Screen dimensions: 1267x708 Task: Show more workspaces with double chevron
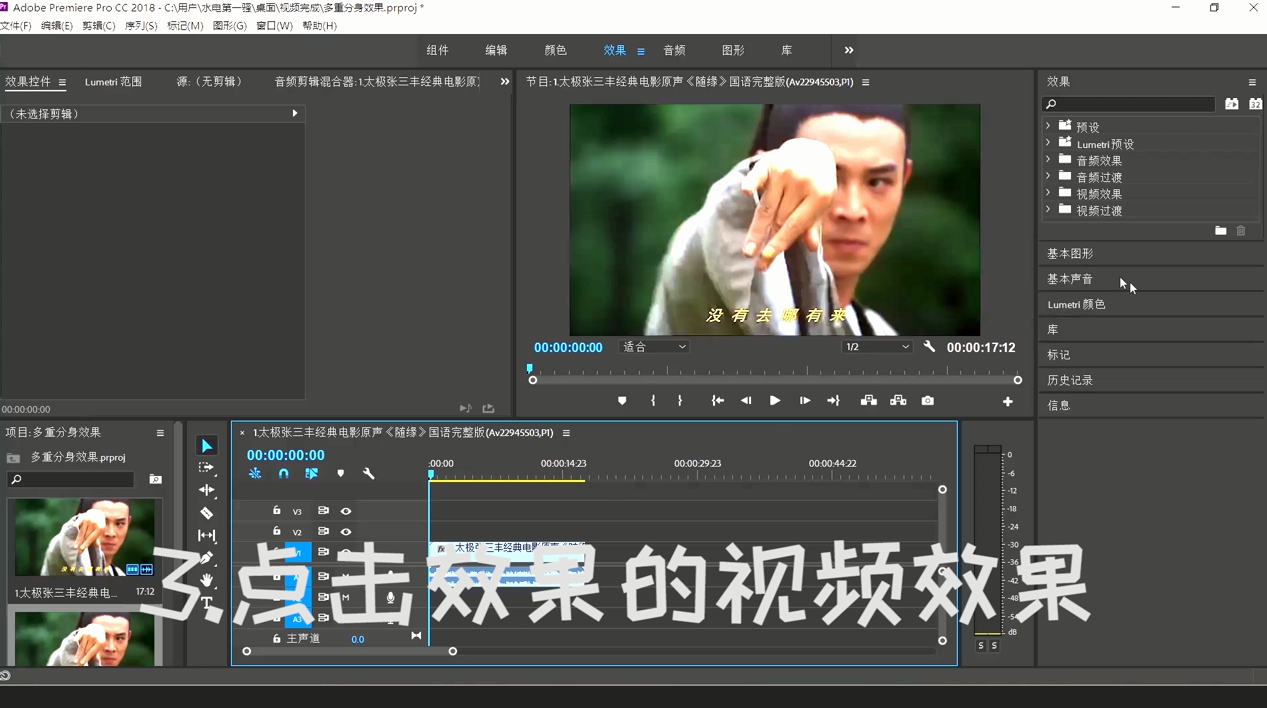[848, 50]
